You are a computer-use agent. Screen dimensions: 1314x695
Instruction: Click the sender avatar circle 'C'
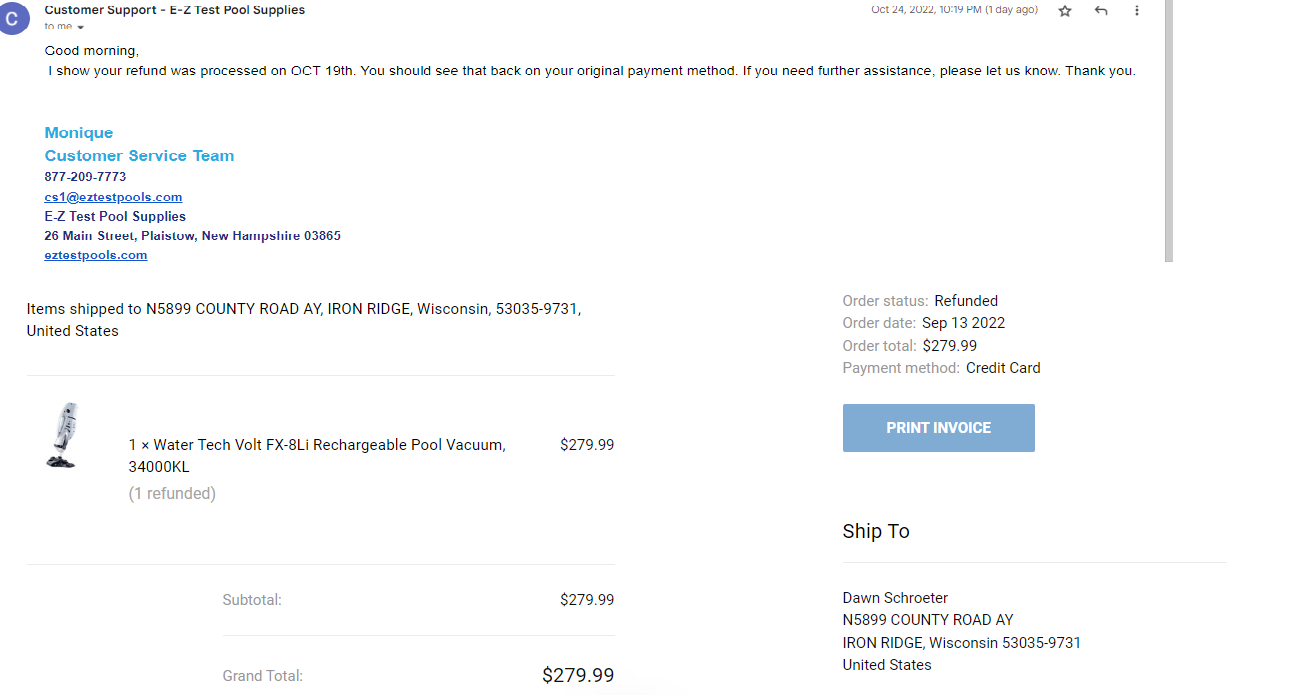tap(13, 18)
